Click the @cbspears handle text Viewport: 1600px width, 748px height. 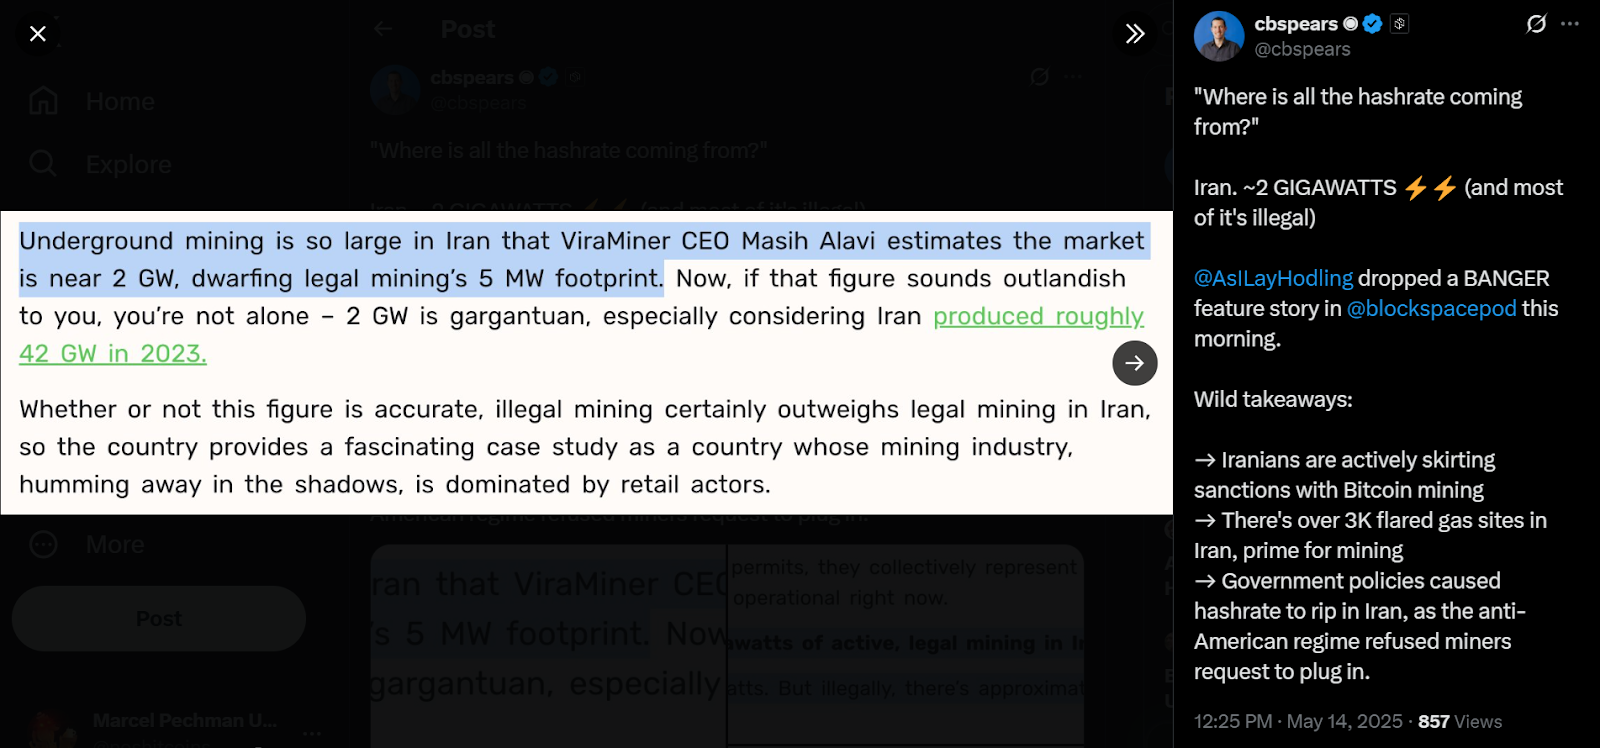pyautogui.click(x=1302, y=49)
